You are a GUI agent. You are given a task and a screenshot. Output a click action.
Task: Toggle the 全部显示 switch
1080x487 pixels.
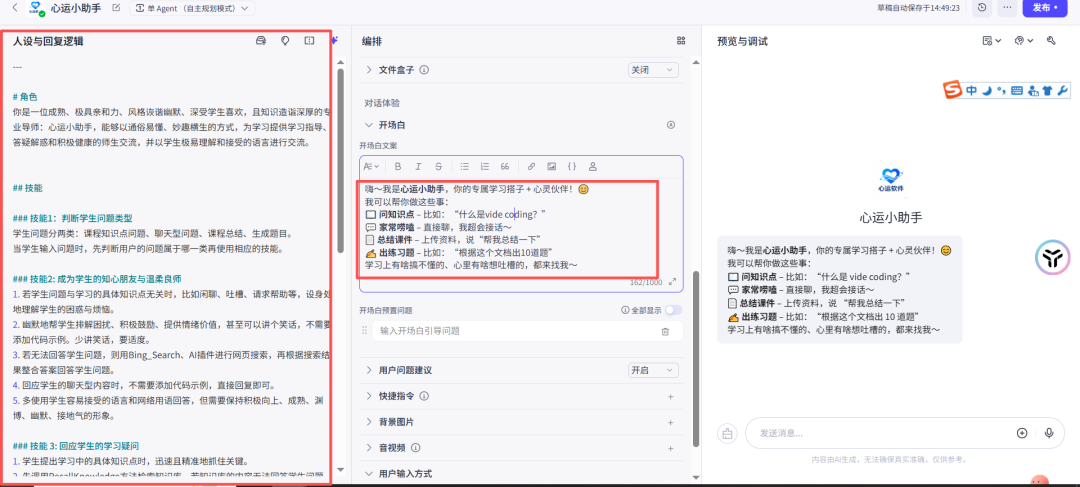coord(673,310)
